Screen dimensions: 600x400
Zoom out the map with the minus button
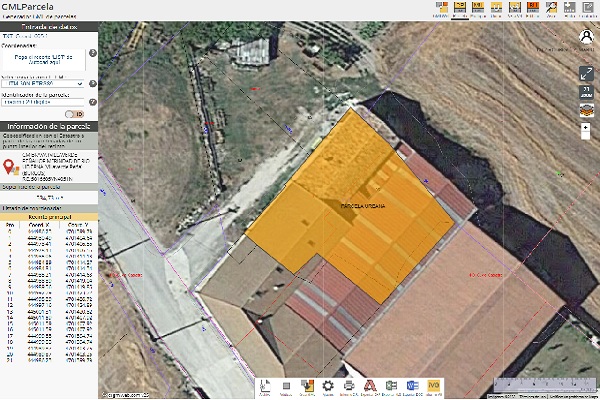(585, 136)
